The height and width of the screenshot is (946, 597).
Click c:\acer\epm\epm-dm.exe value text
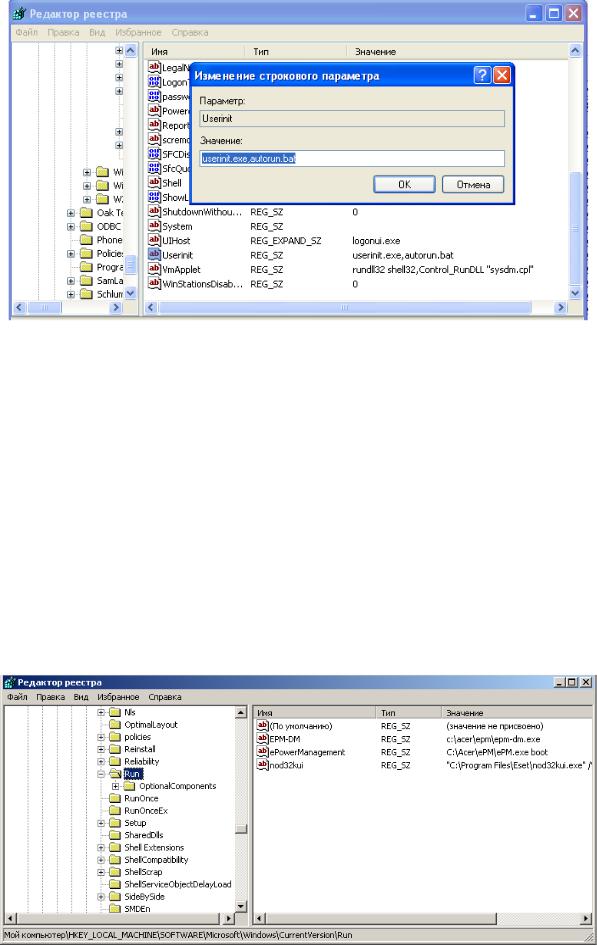493,739
